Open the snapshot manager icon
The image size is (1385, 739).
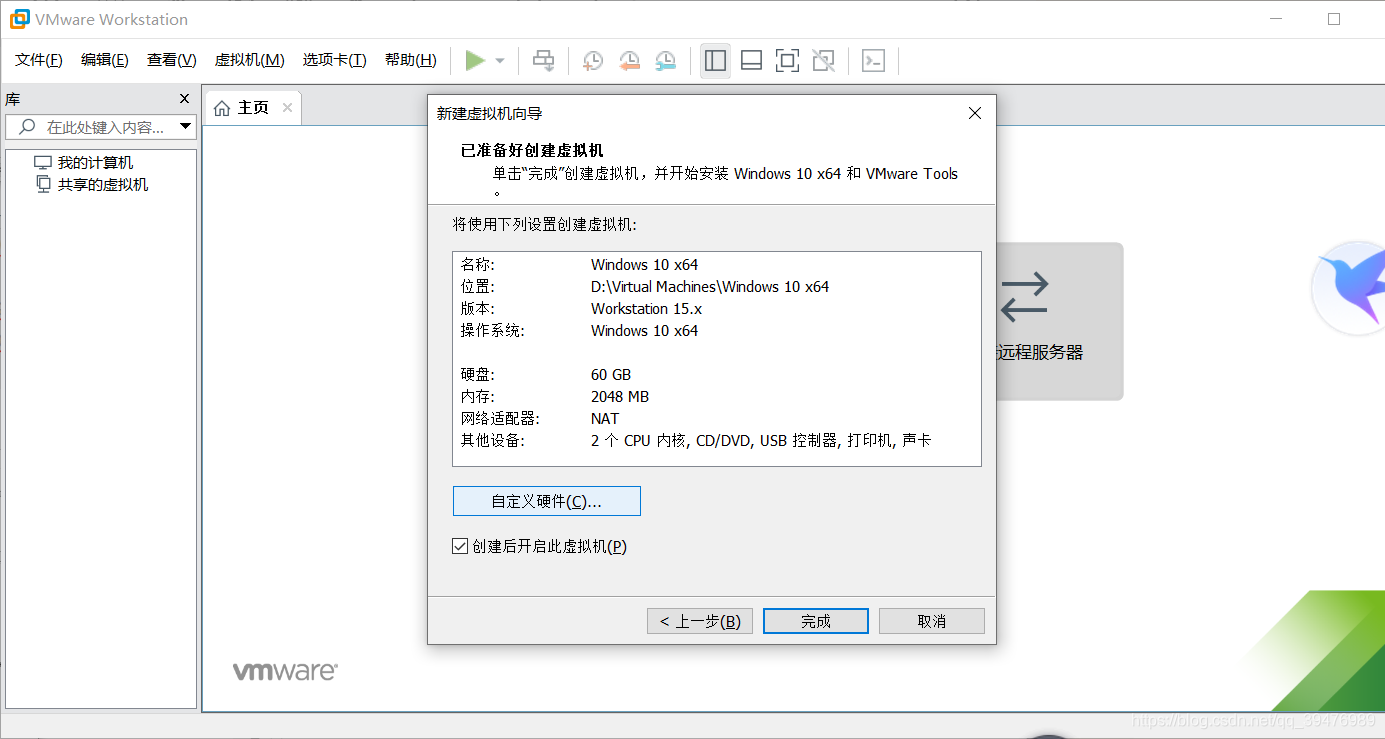[665, 61]
